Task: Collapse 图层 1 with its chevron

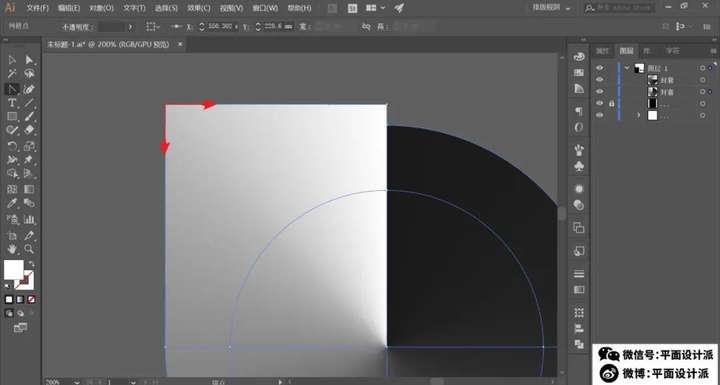Action: pos(627,68)
